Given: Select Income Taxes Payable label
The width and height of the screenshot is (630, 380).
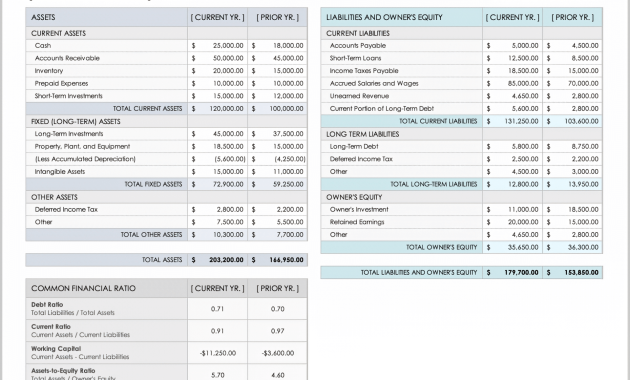Looking at the screenshot, I should point(364,71).
